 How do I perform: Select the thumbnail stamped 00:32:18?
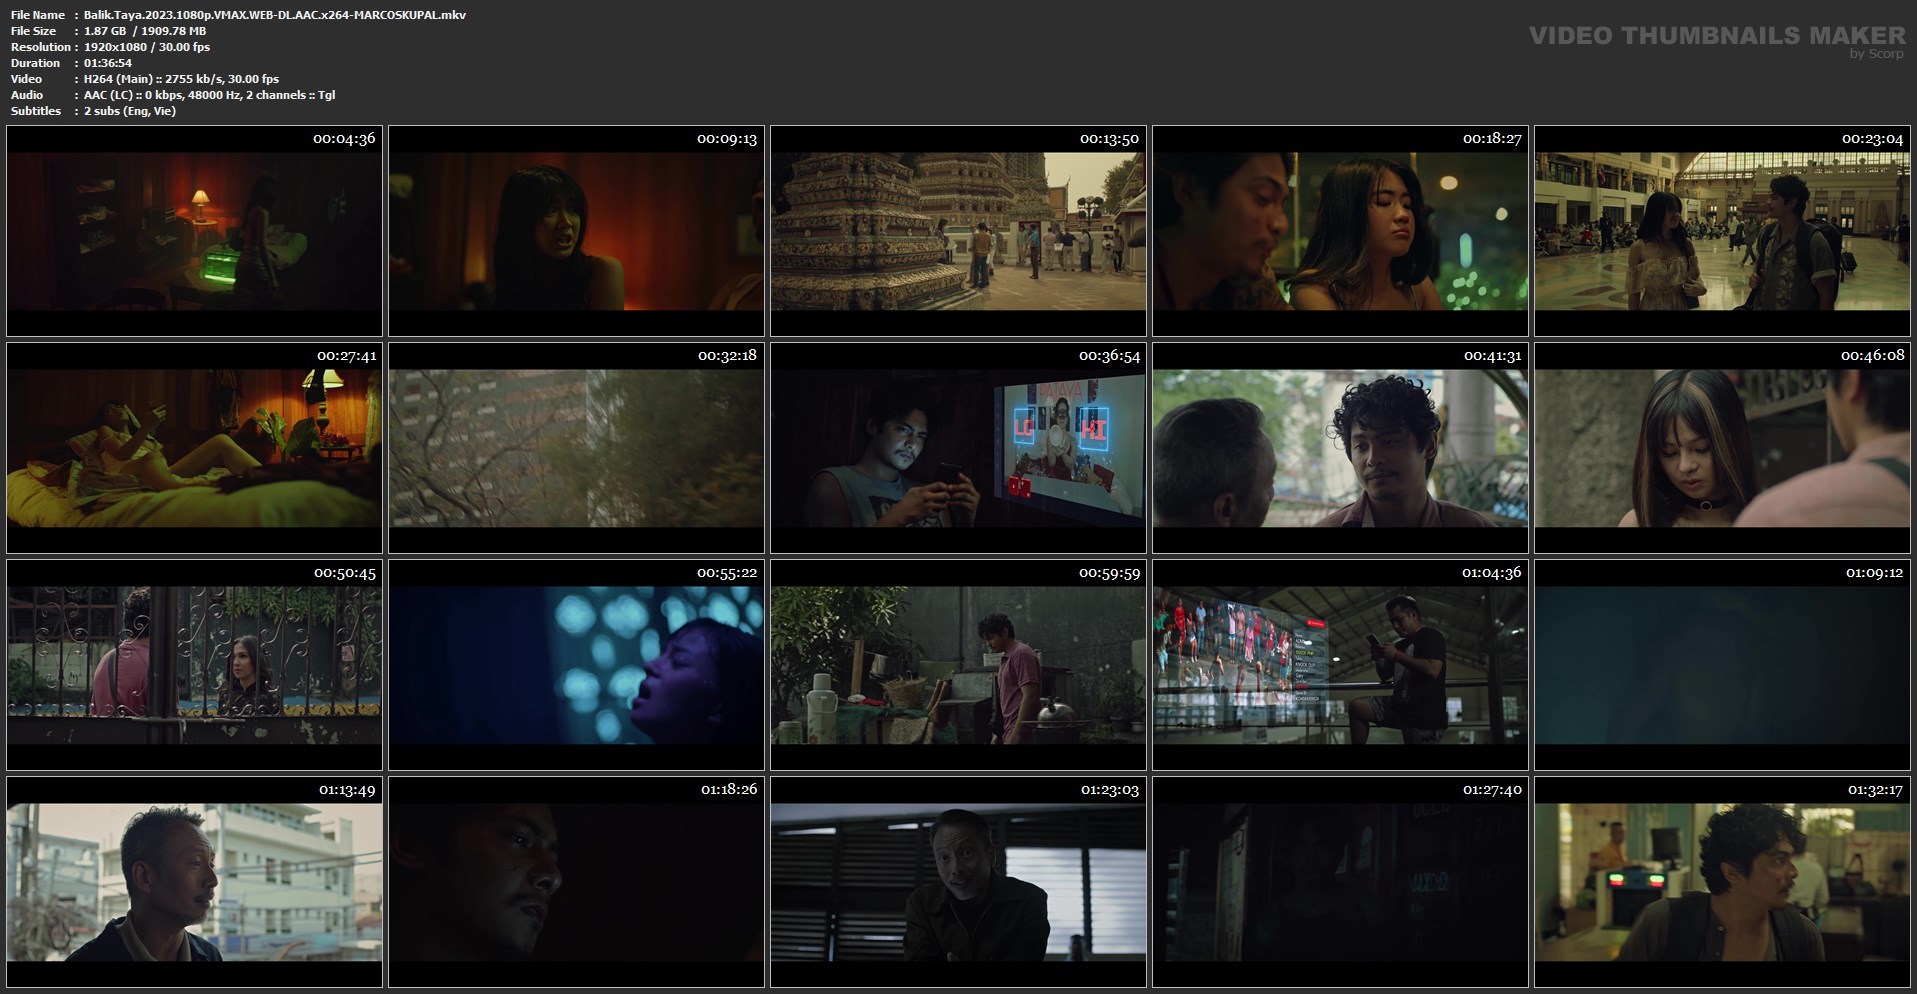576,448
